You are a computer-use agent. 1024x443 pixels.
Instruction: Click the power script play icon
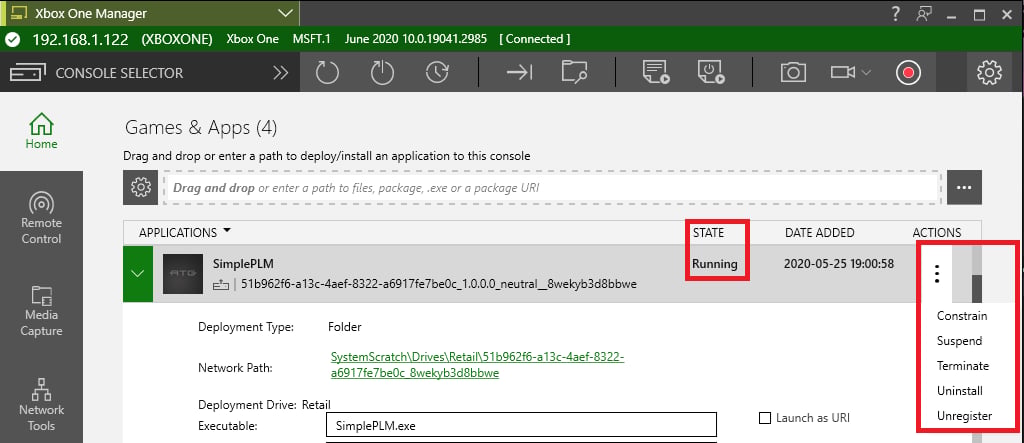click(x=711, y=73)
